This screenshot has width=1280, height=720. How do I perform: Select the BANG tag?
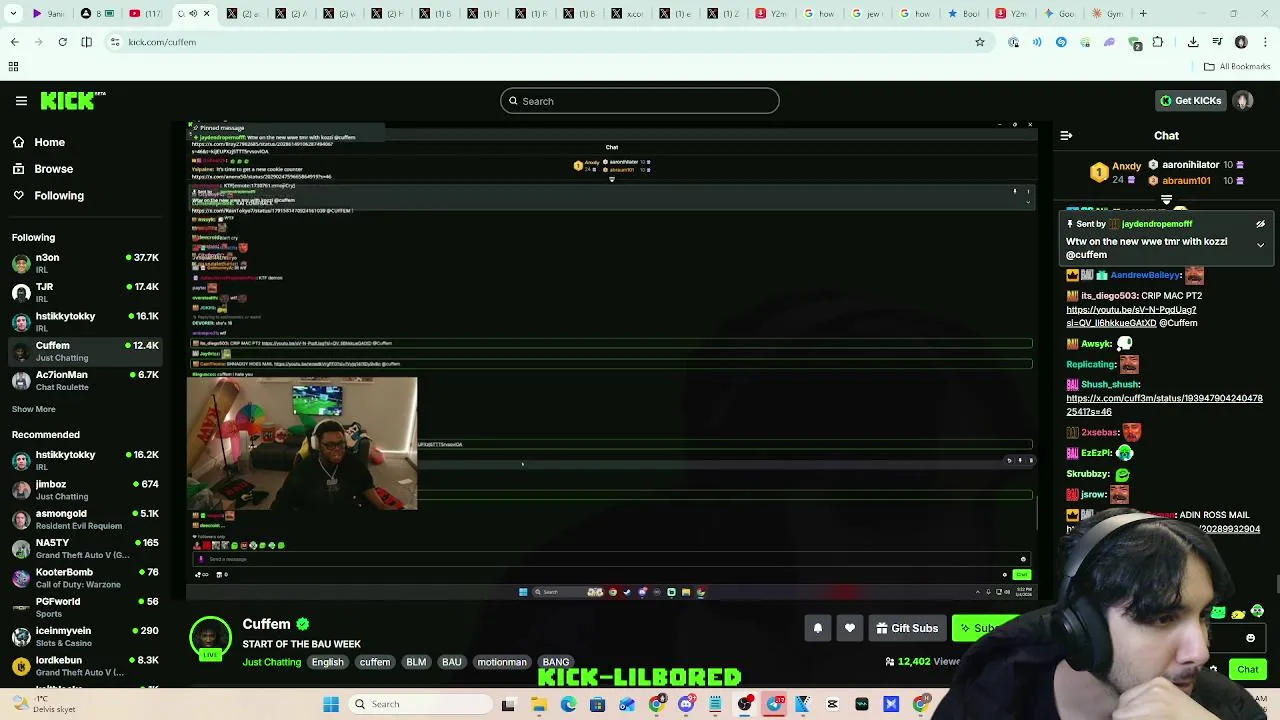(x=556, y=662)
